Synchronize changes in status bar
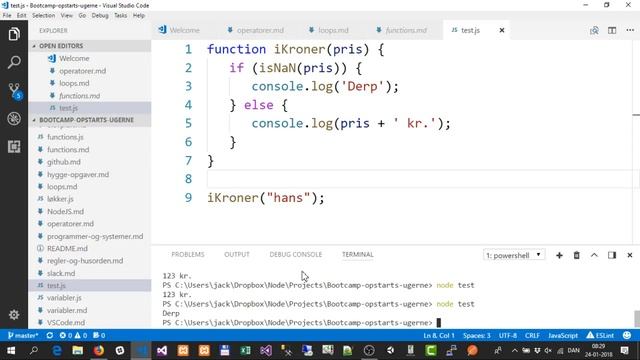Viewport: 640px width, 360px height. pos(49,336)
